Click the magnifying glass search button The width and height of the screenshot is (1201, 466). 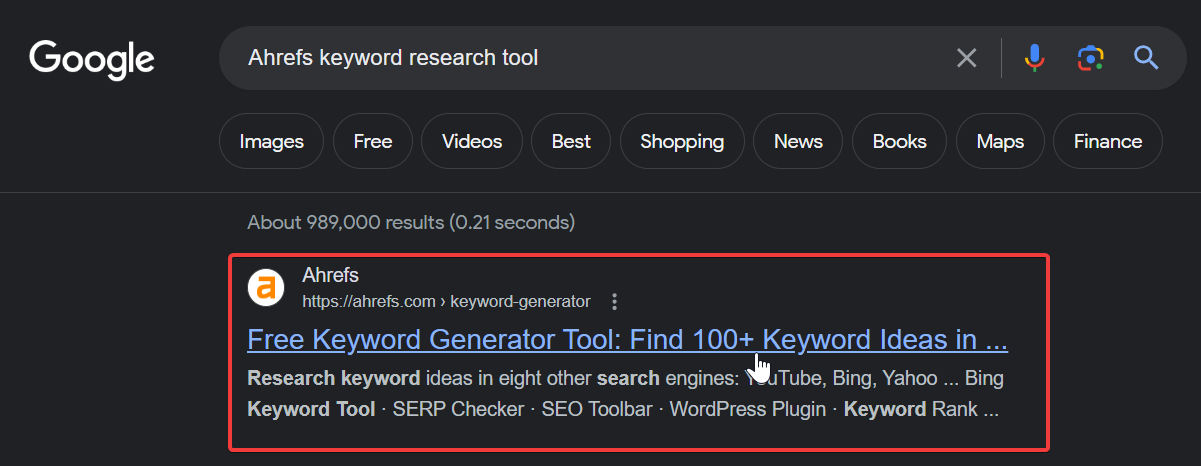[x=1146, y=58]
